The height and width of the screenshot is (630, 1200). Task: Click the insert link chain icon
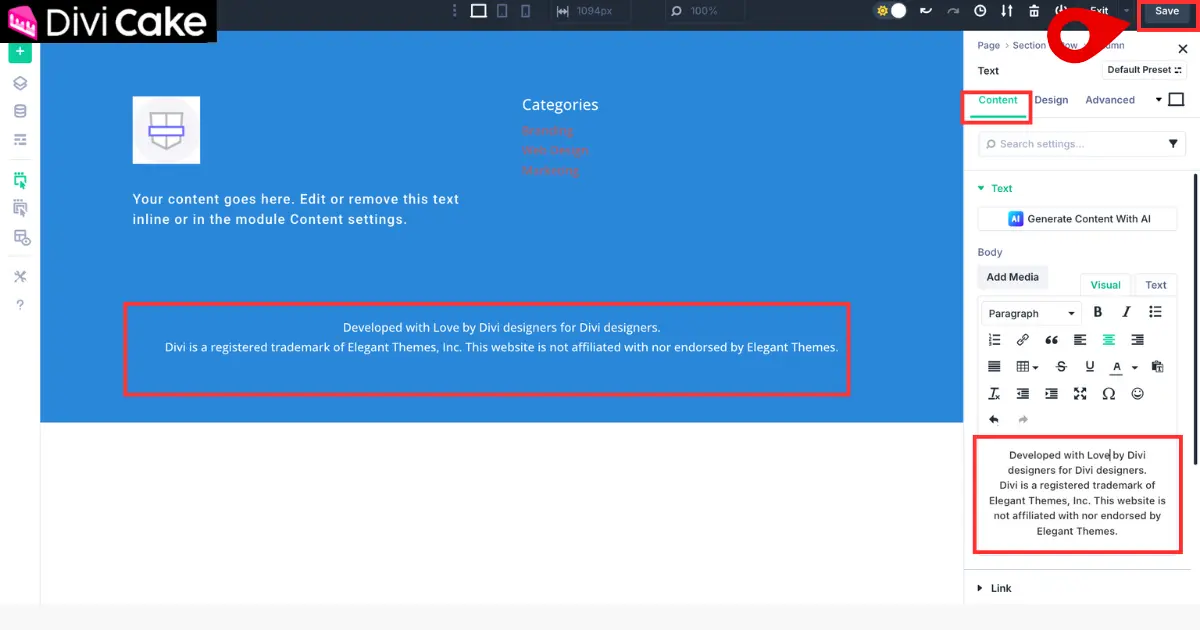[1022, 340]
